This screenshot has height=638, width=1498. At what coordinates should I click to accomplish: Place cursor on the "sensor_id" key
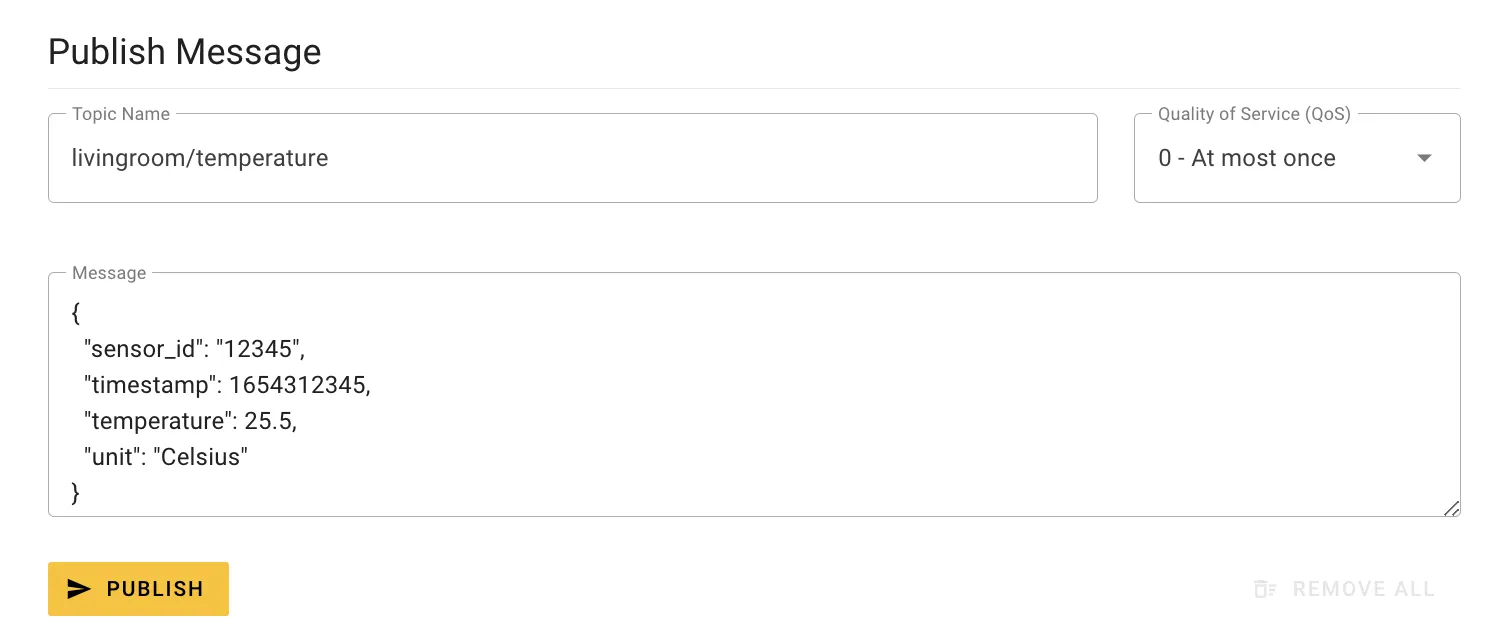[x=142, y=349]
